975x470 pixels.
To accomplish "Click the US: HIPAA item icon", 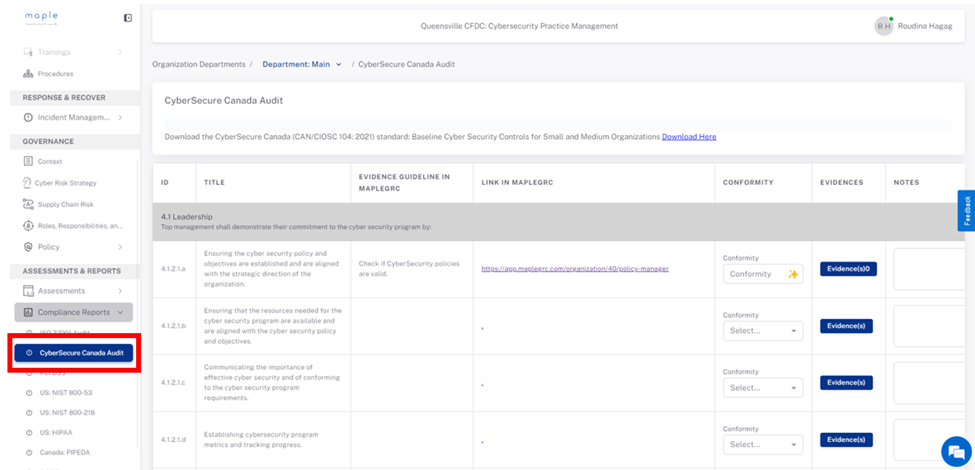I will [x=29, y=432].
